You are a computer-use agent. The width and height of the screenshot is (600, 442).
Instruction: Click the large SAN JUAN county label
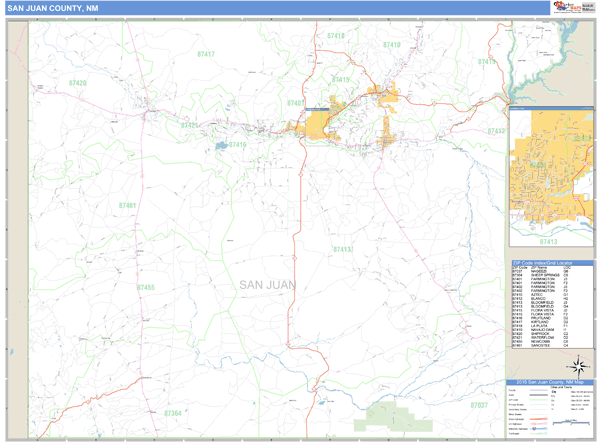point(267,285)
